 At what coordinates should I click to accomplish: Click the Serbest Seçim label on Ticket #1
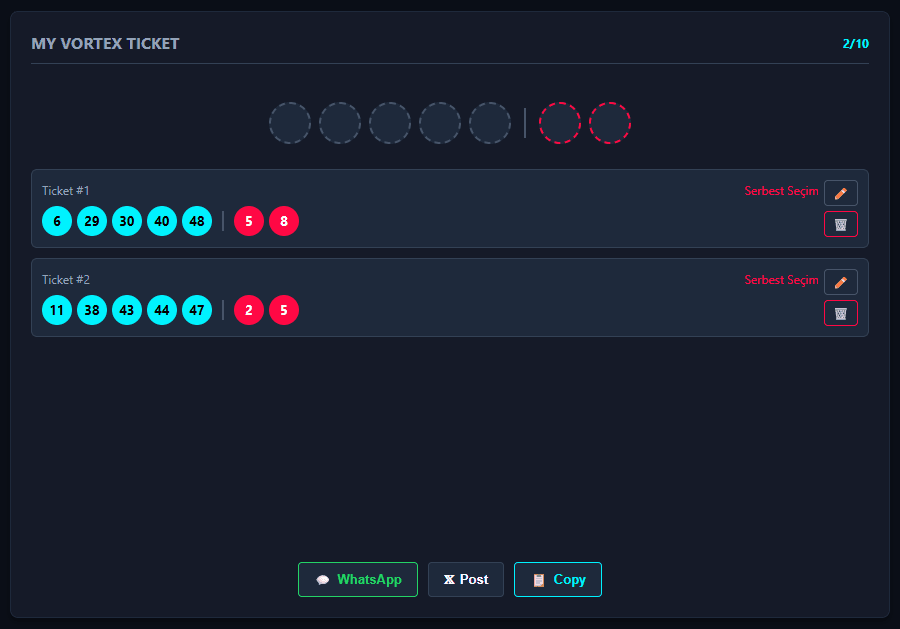click(x=781, y=191)
